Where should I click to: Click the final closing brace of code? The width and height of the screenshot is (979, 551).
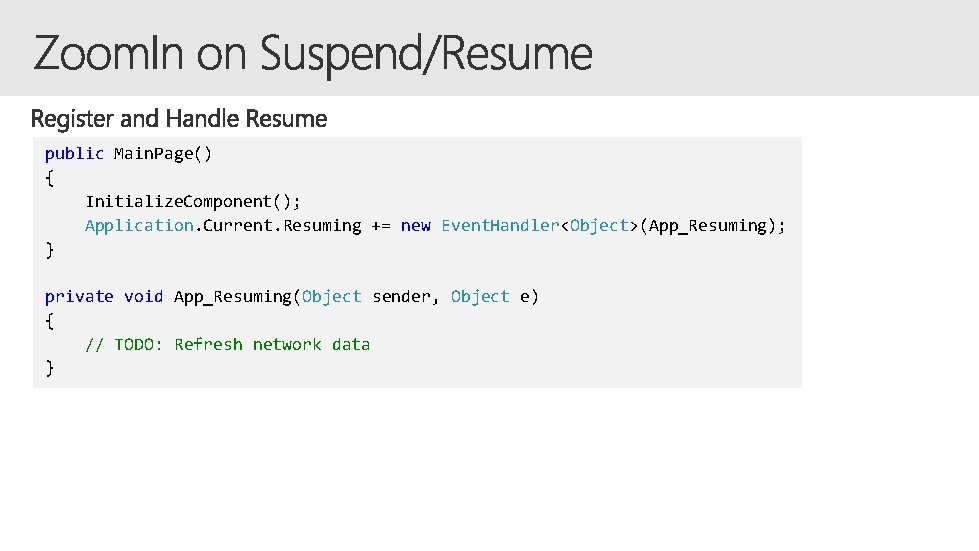pyautogui.click(x=50, y=368)
